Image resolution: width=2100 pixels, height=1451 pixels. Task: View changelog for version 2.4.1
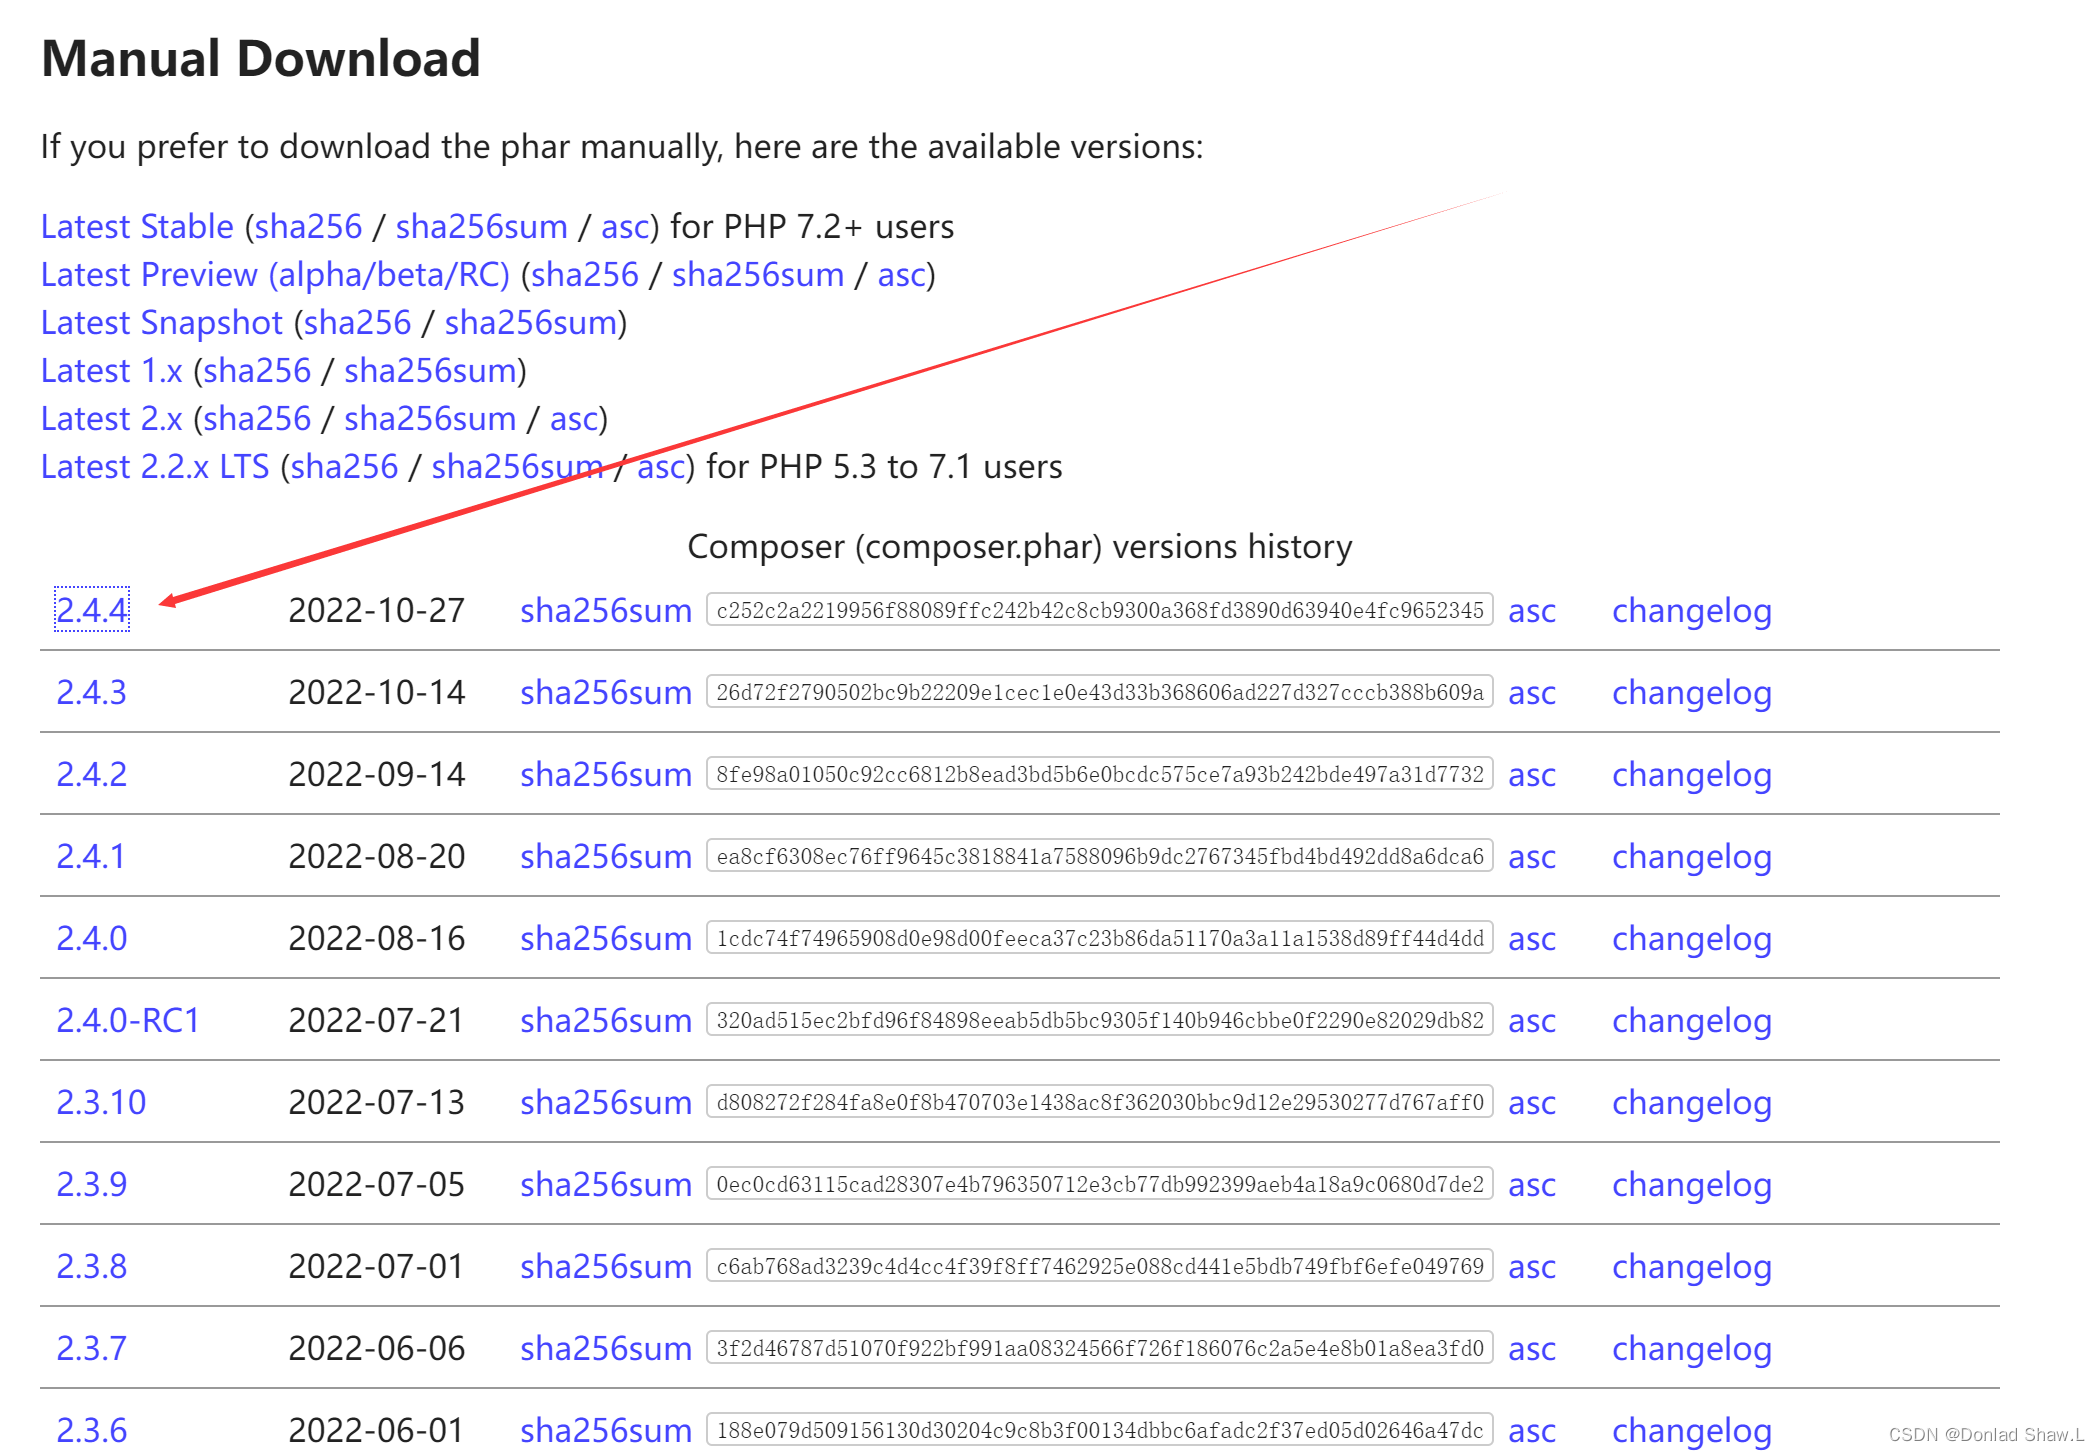[x=1692, y=856]
